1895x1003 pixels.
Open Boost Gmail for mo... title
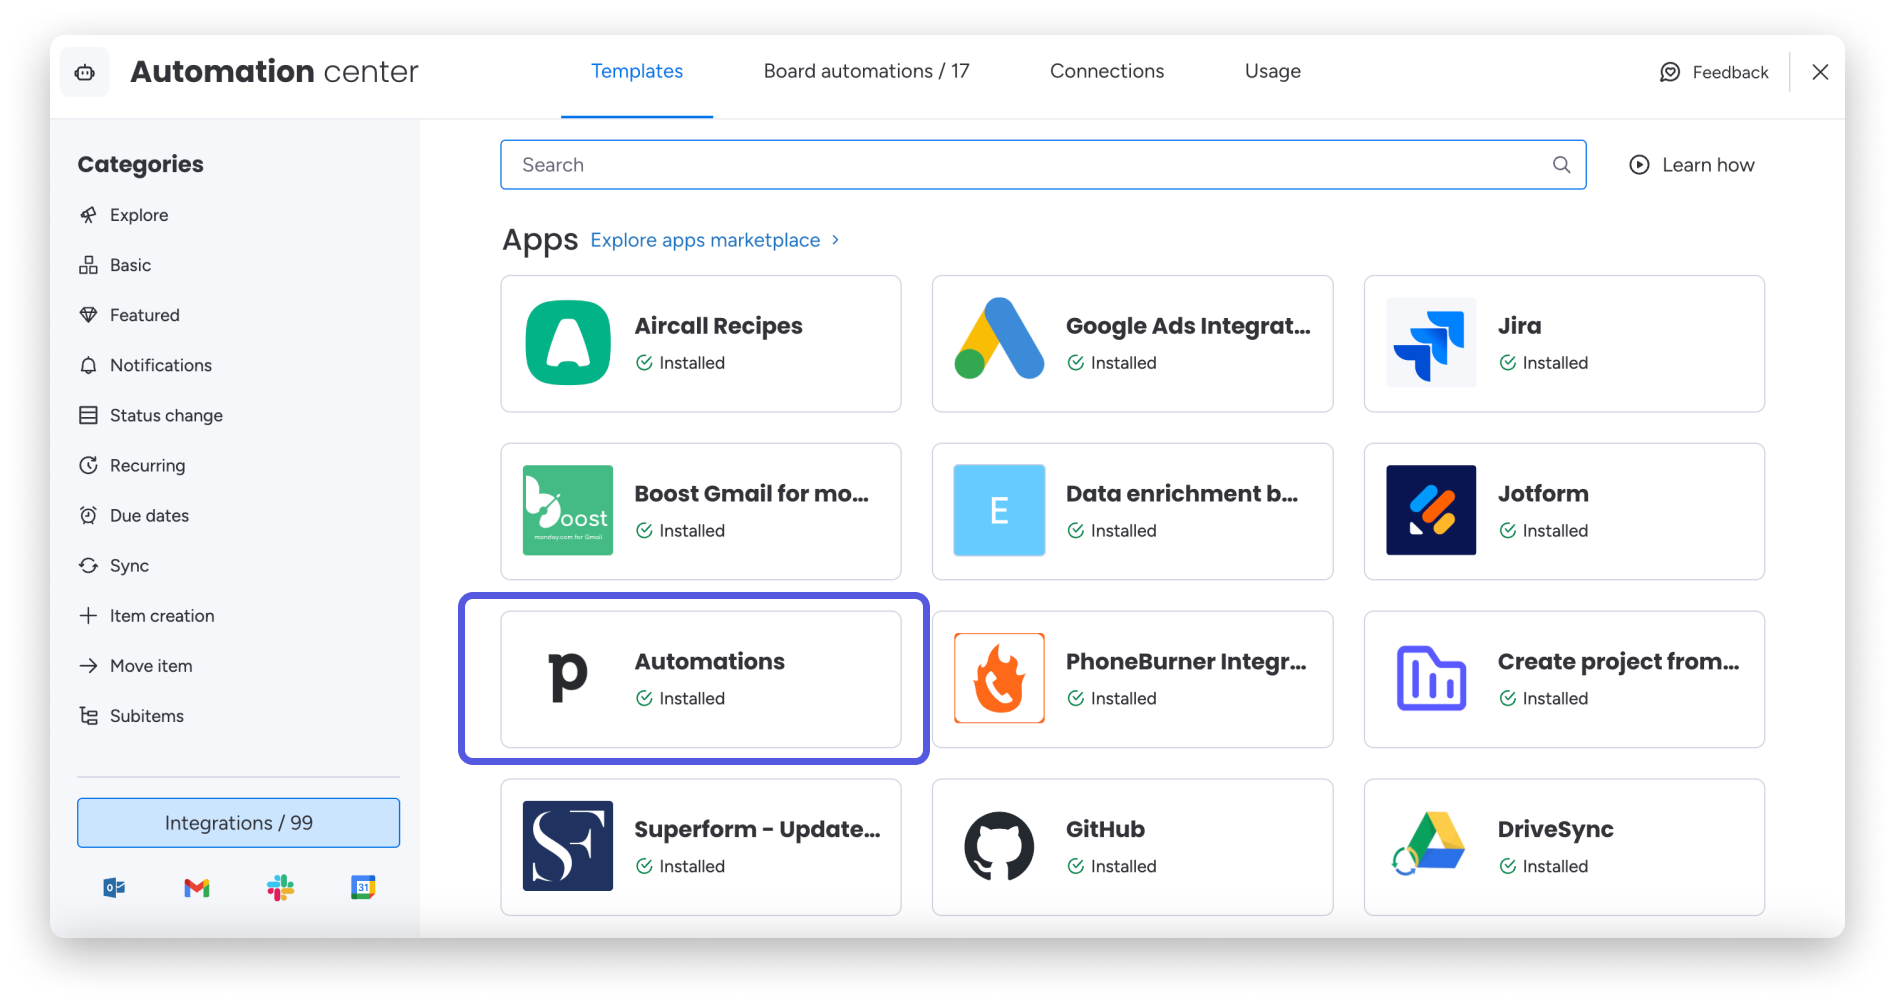pos(751,494)
